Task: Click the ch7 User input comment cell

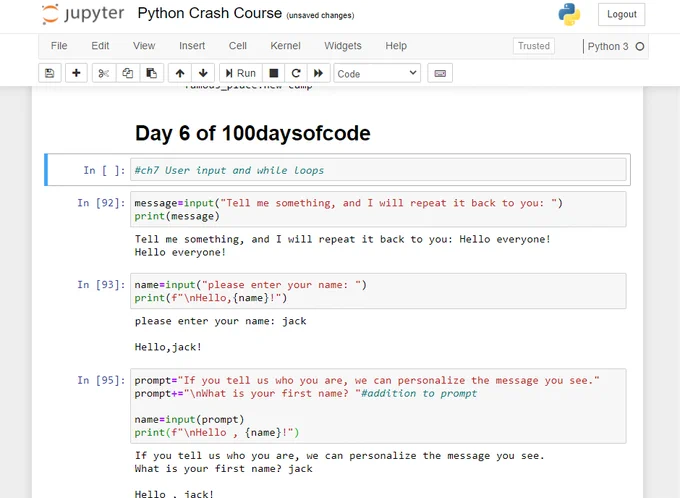Action: point(378,170)
